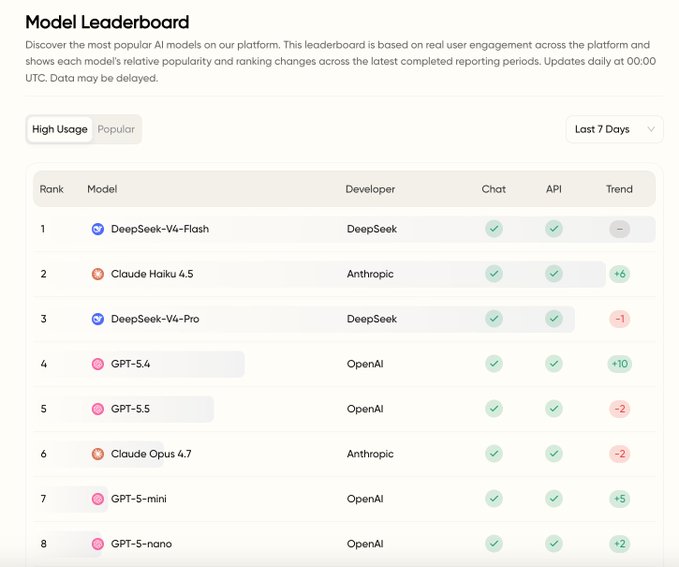Image resolution: width=679 pixels, height=567 pixels.
Task: Click the -2 trend badge for Claude Opus 4.7
Action: [620, 454]
